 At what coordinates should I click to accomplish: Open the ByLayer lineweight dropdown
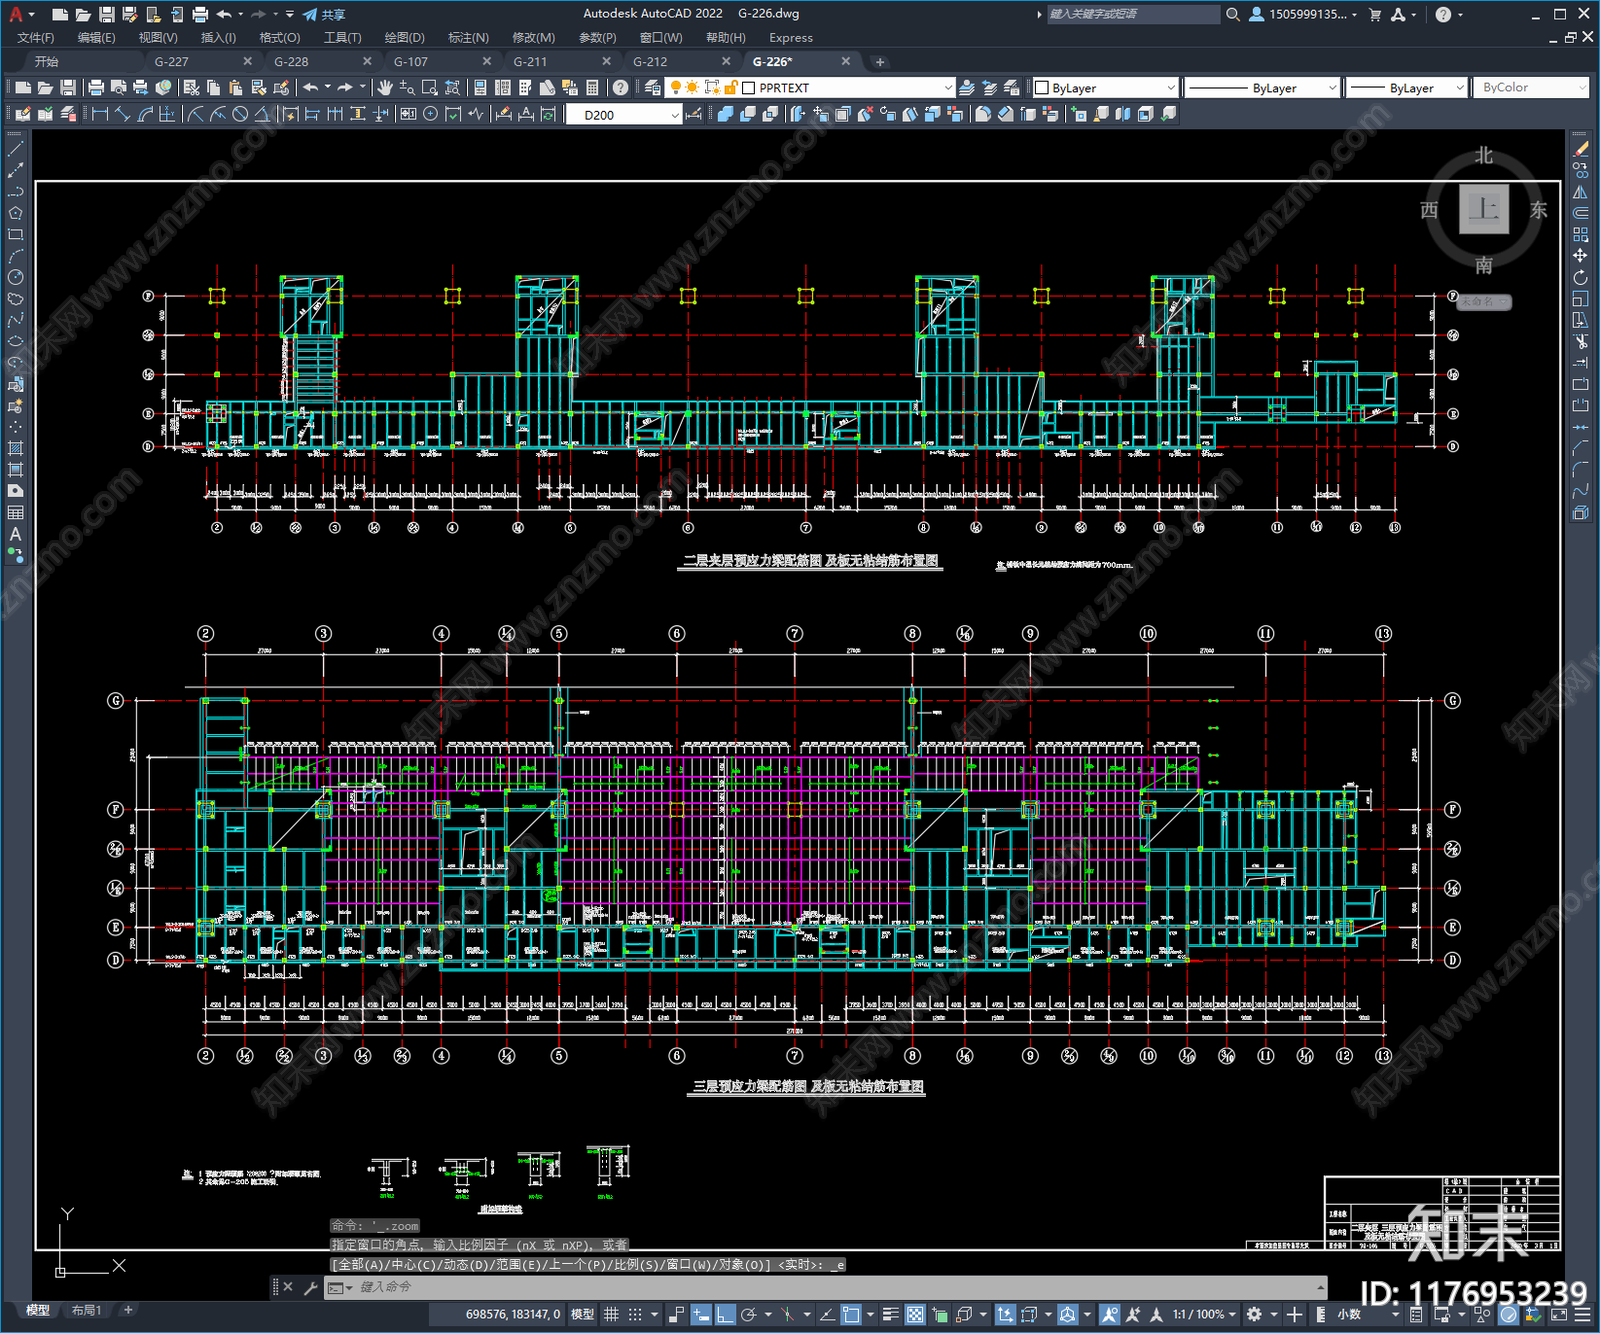(x=1406, y=88)
